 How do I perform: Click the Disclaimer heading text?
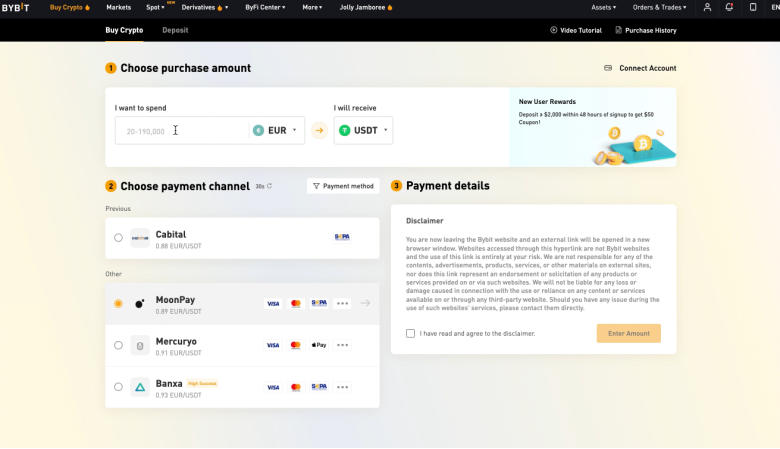coord(424,221)
